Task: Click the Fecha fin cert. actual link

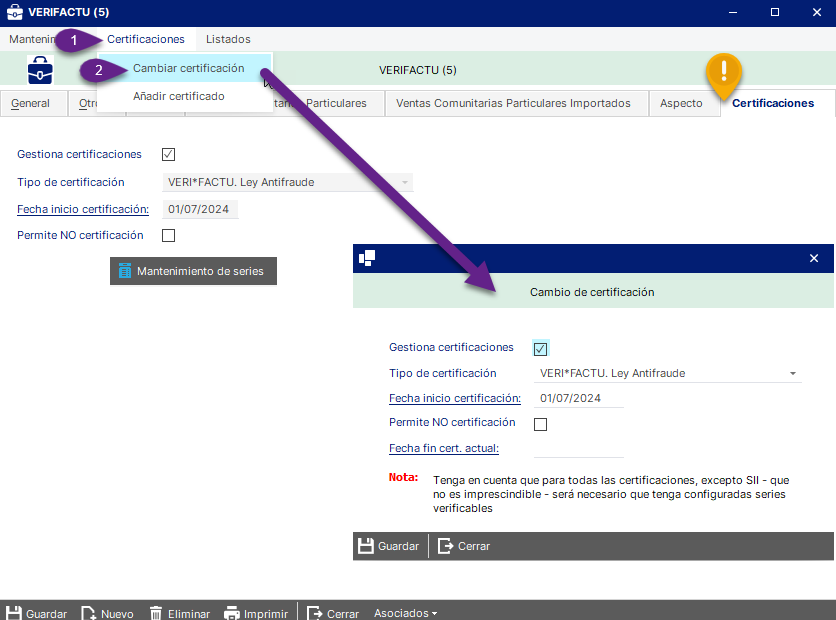Action: click(444, 448)
